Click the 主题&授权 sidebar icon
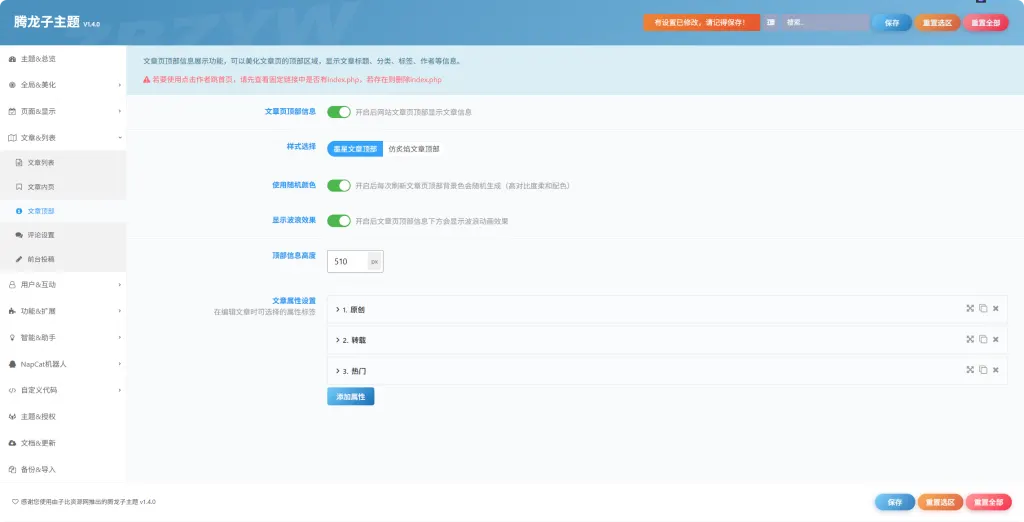This screenshot has height=522, width=1024. point(12,417)
